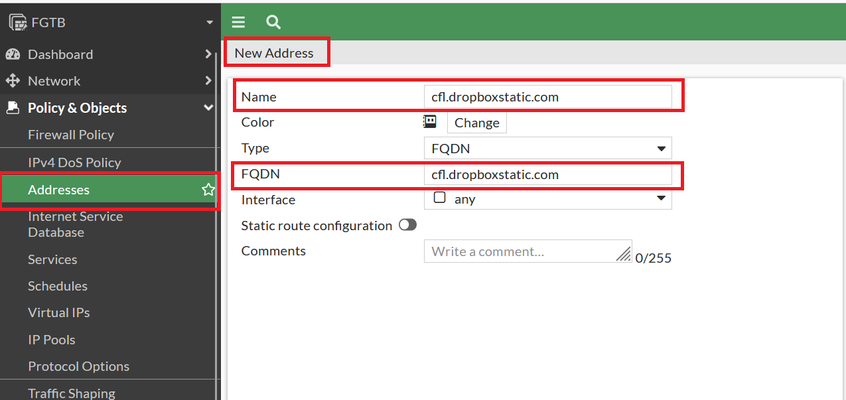Open the FGTB VDOM selector dropdown
This screenshot has height=400, width=846.
(x=210, y=23)
